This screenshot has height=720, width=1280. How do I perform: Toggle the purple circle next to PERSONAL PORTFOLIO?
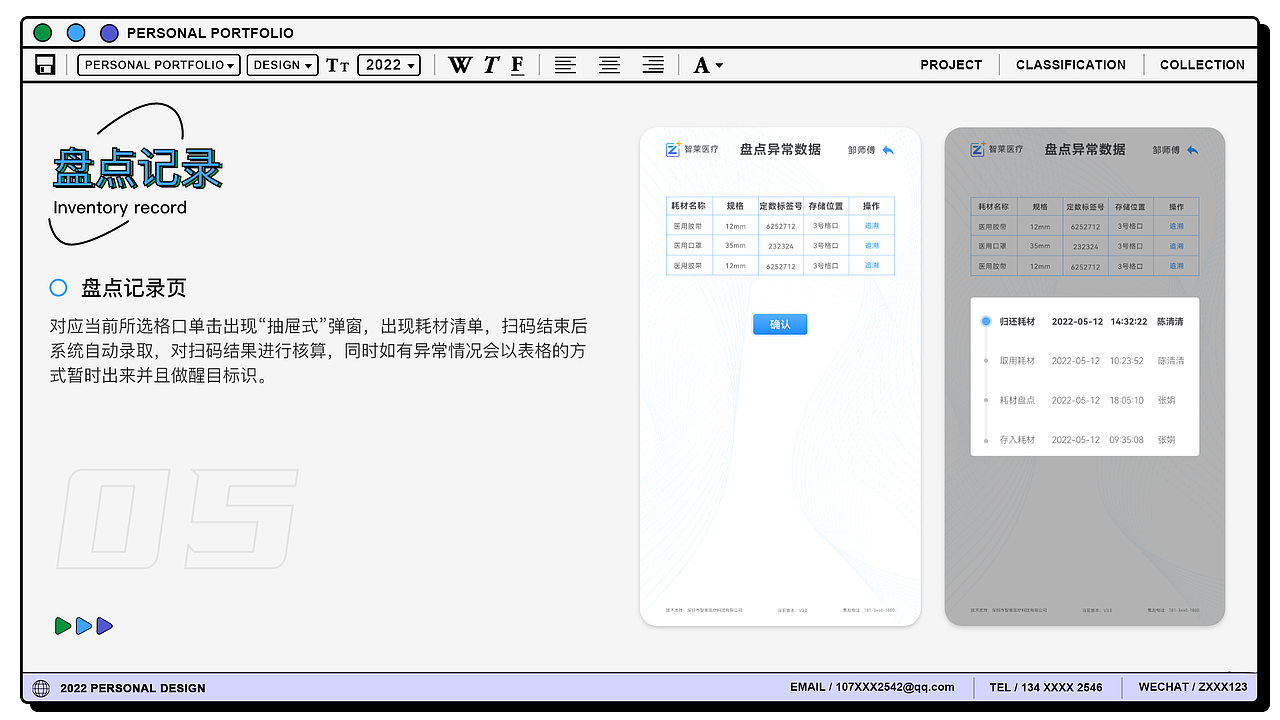click(109, 32)
